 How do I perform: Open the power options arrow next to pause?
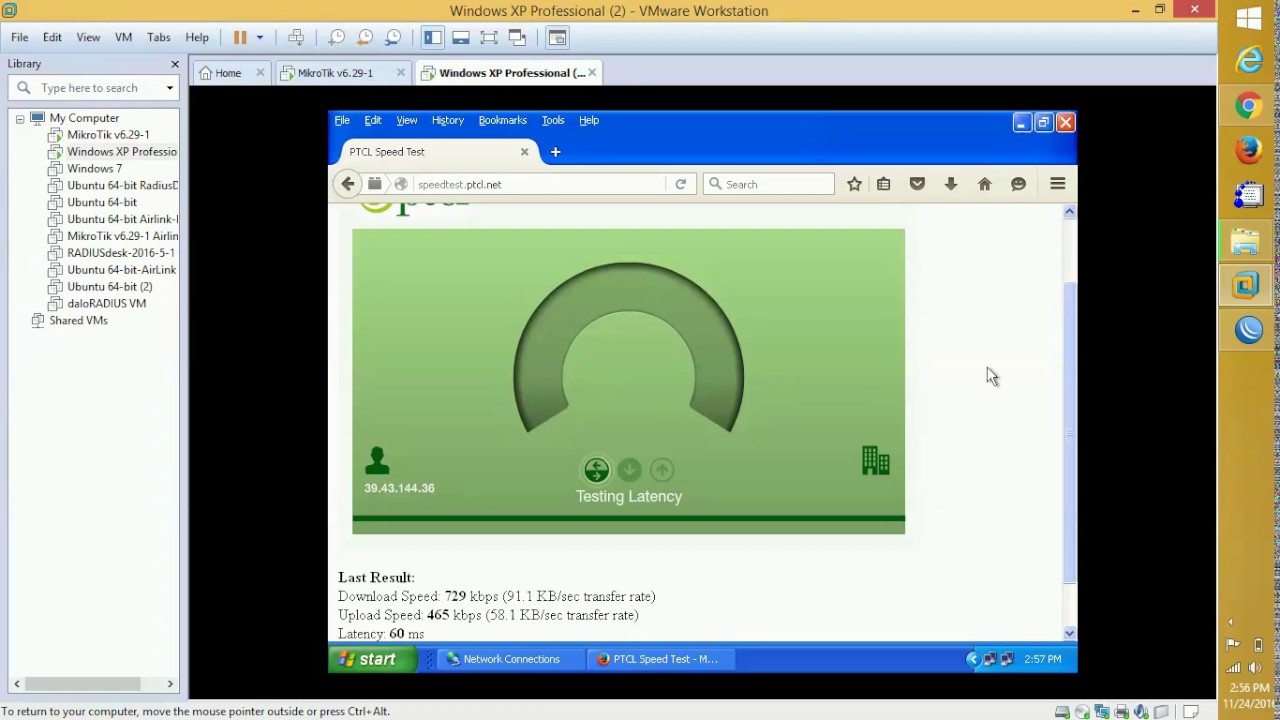tap(260, 38)
